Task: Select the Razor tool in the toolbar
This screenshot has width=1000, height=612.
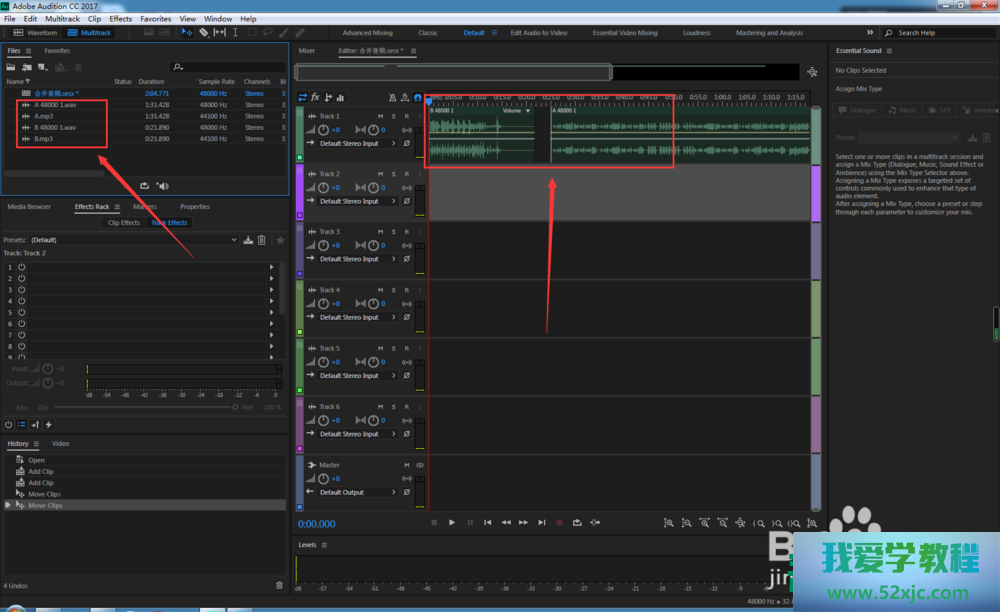Action: click(203, 32)
